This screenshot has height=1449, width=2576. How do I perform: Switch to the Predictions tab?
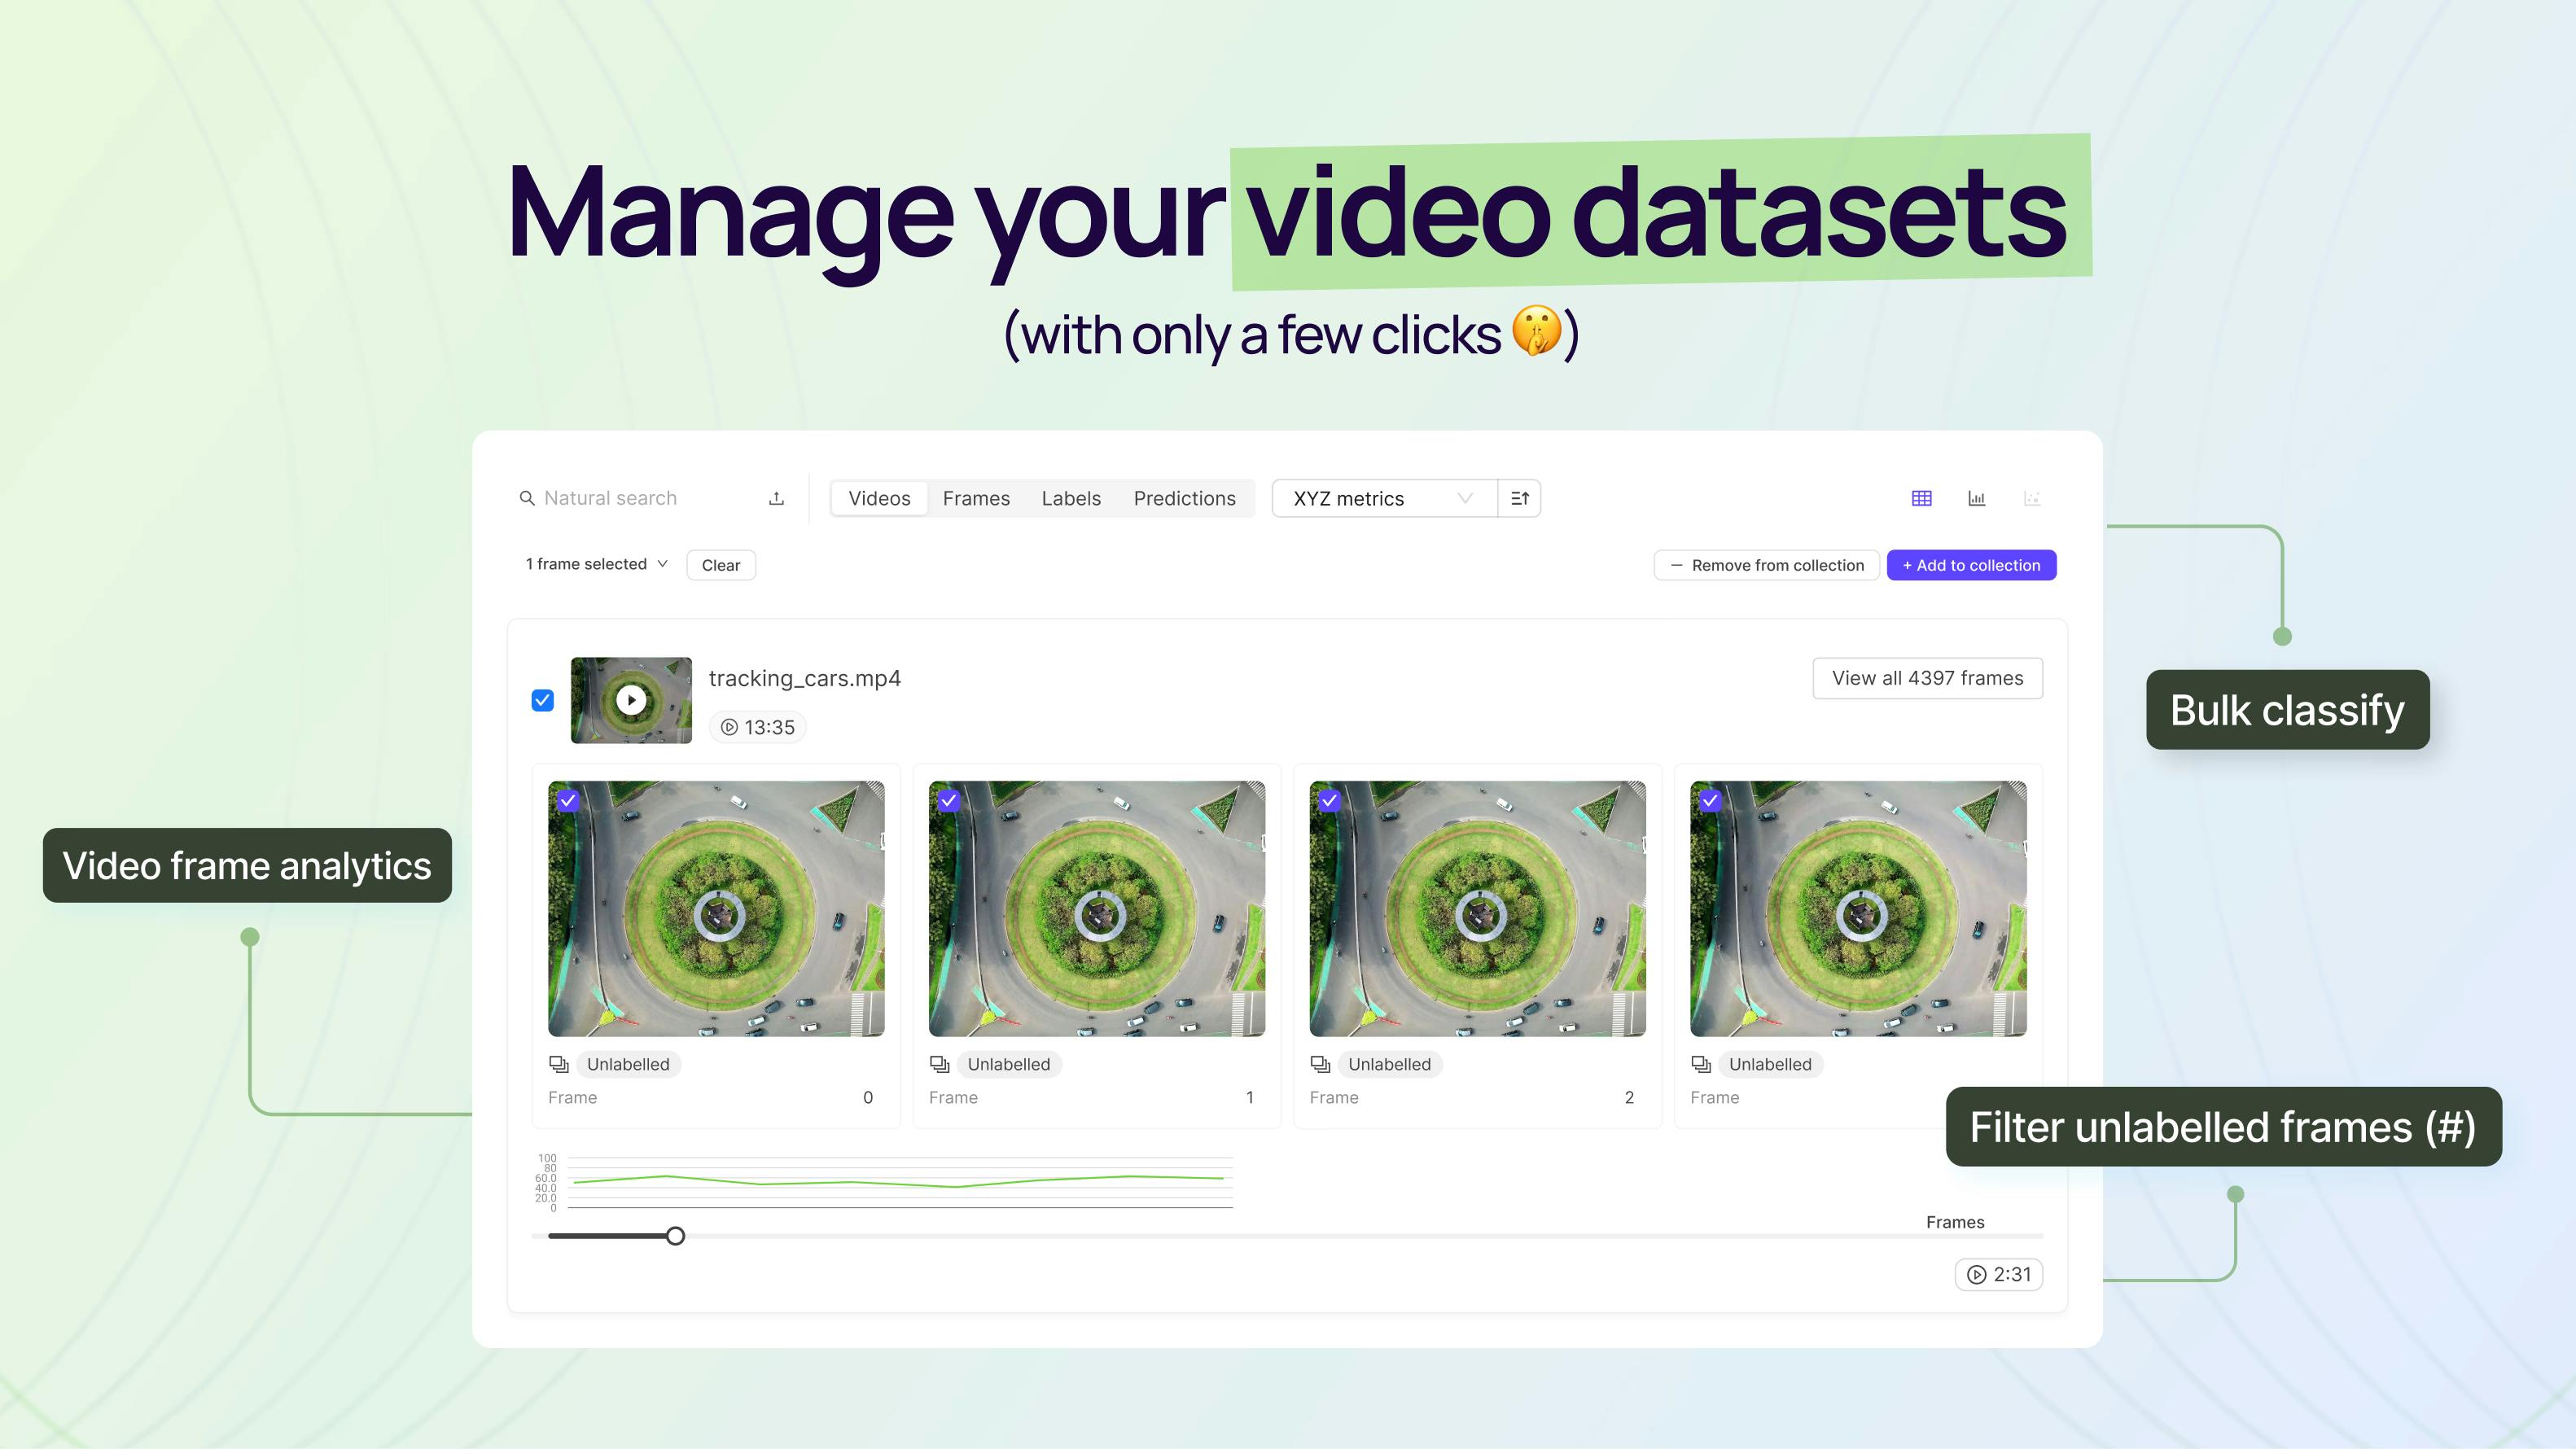click(x=1184, y=498)
